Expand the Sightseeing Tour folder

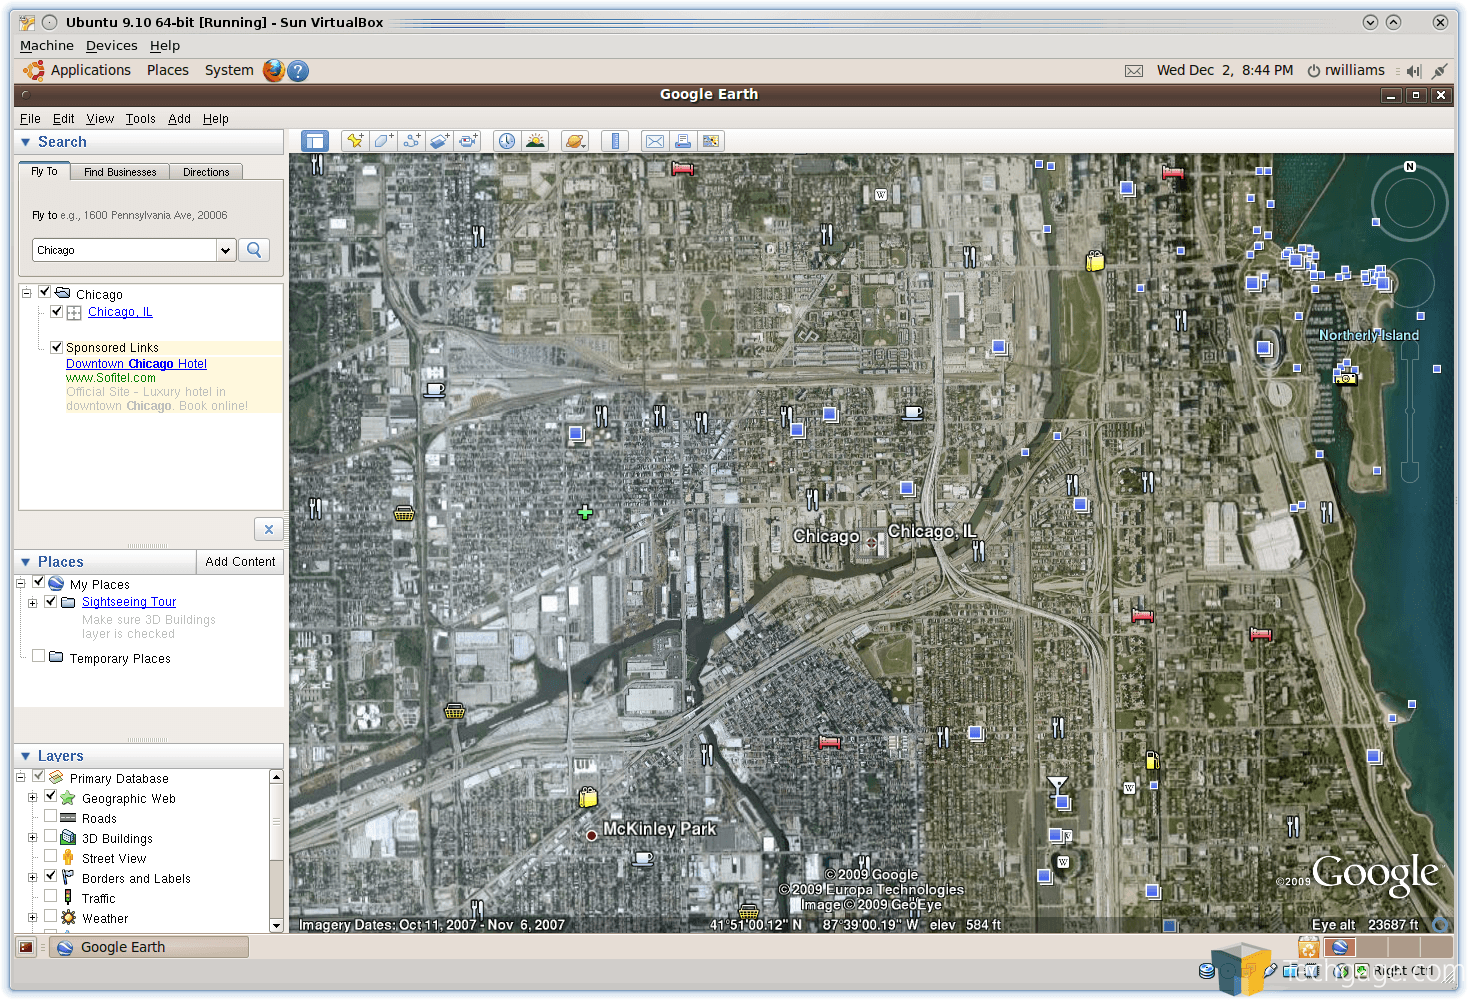click(x=33, y=603)
